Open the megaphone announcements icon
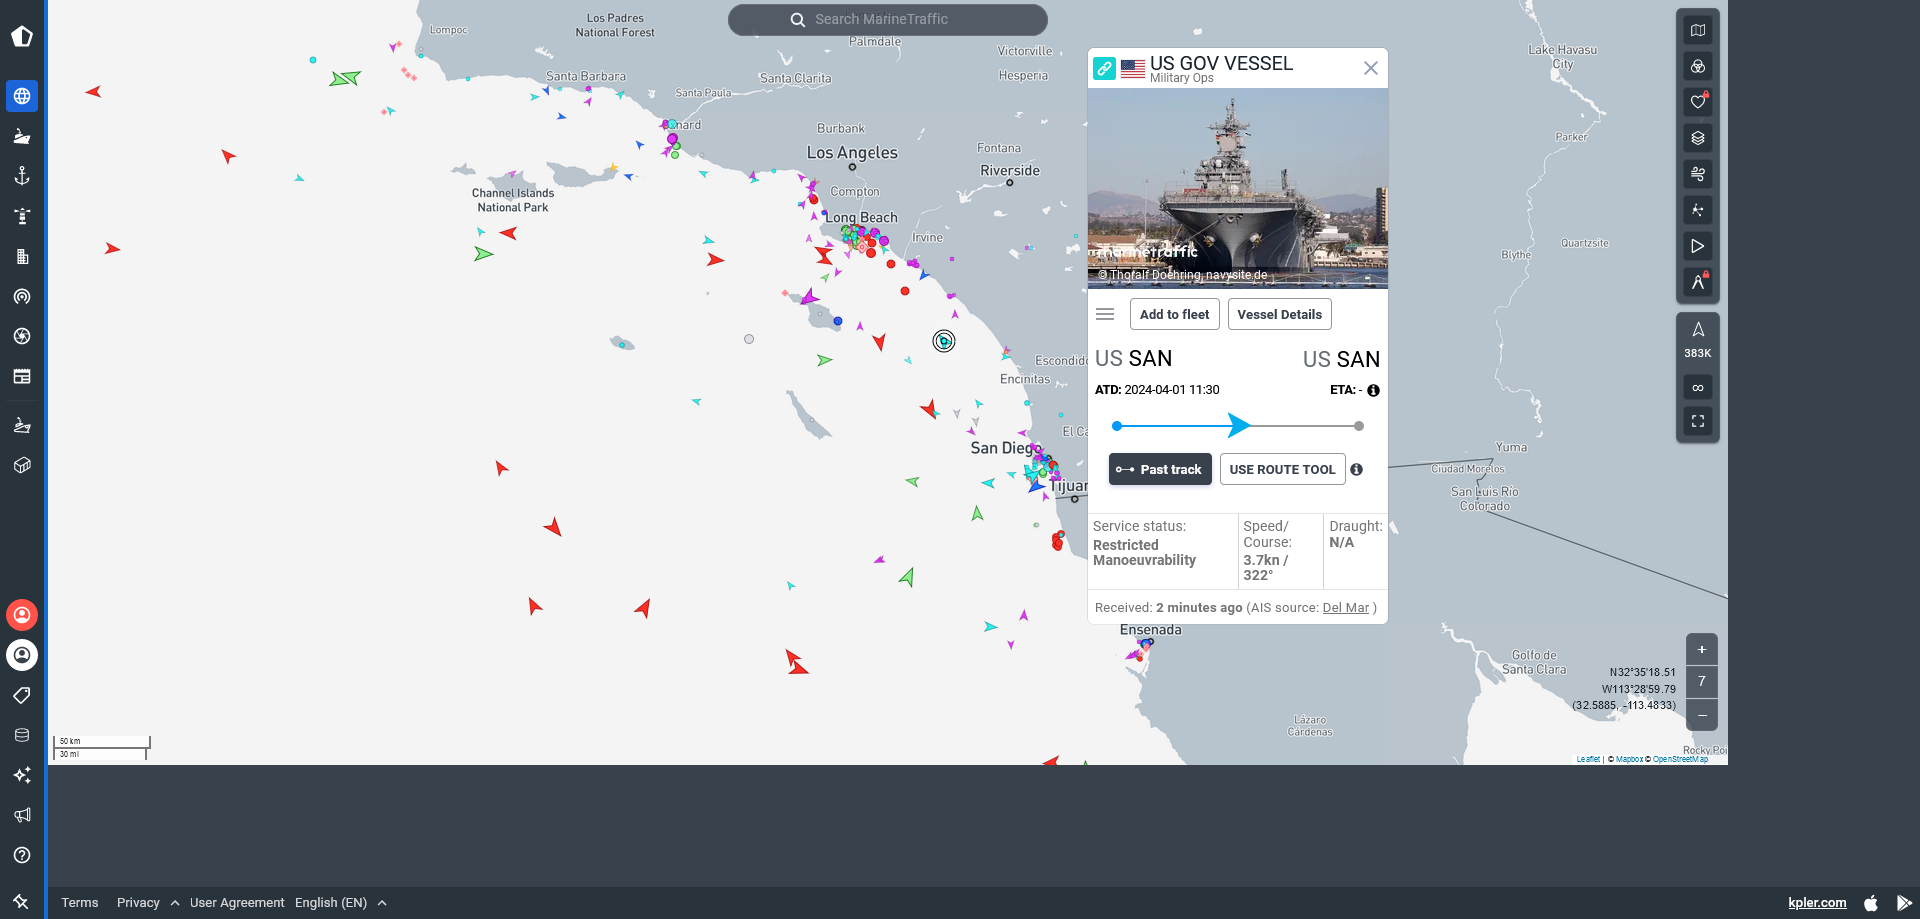The image size is (1920, 919). pos(22,815)
